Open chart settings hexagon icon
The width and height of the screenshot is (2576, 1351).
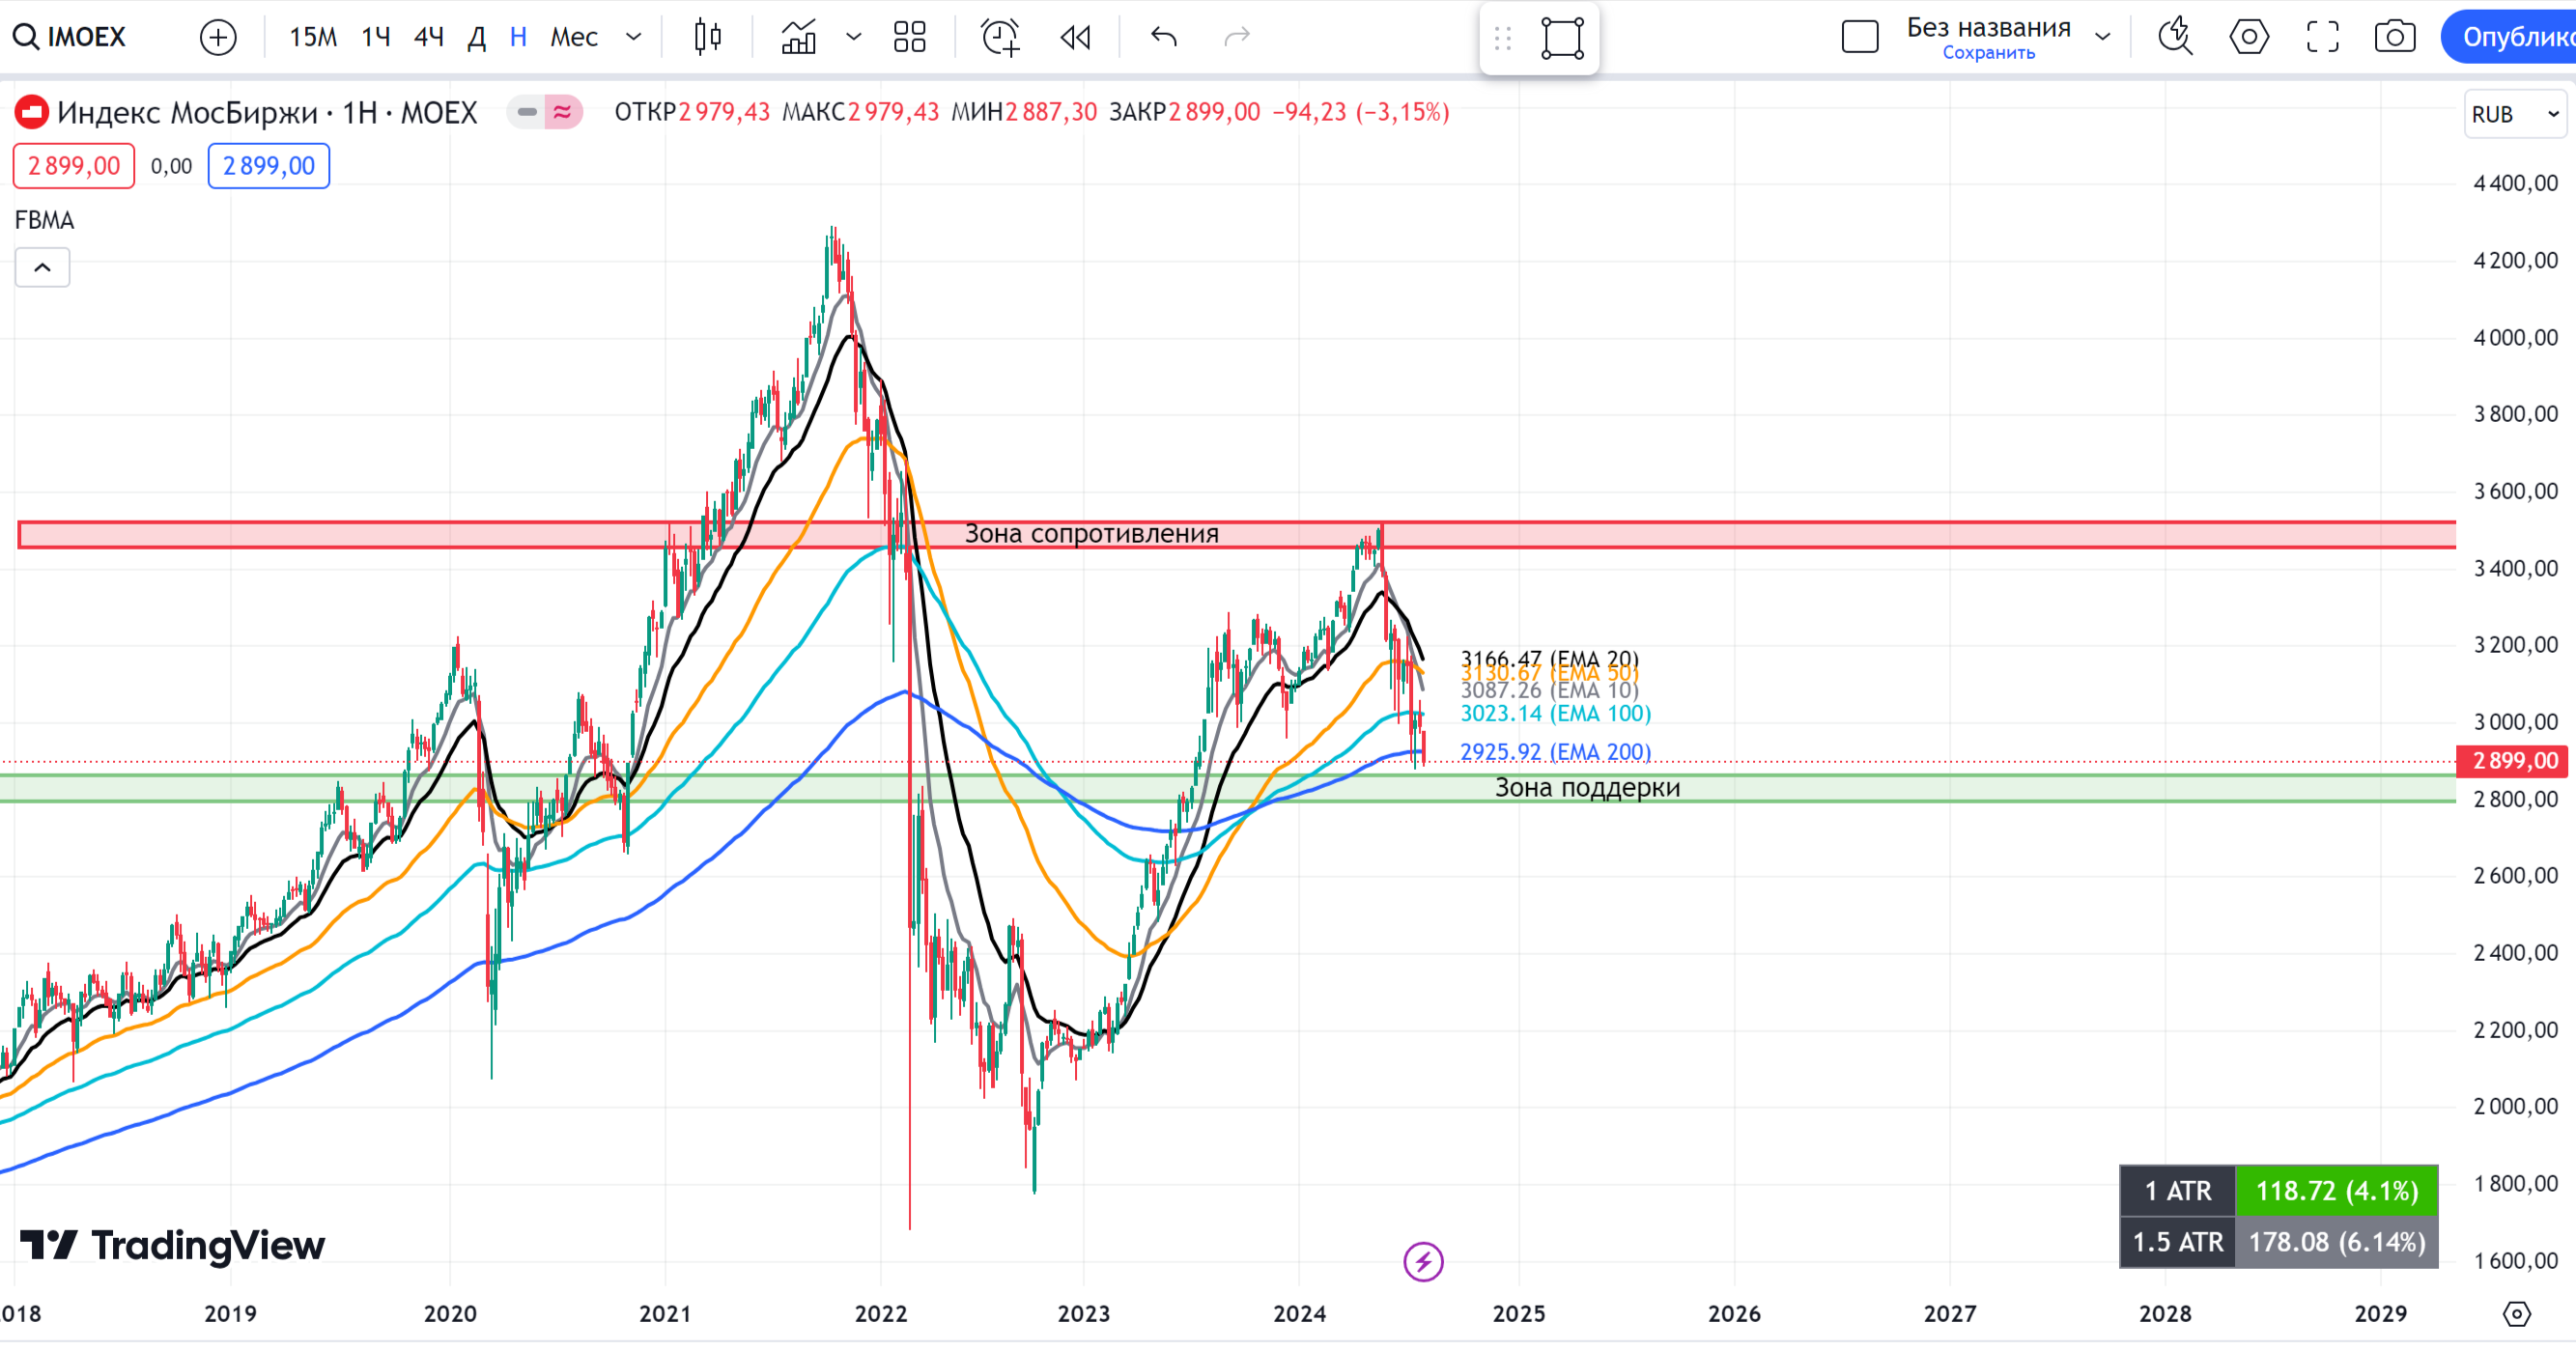click(2249, 37)
